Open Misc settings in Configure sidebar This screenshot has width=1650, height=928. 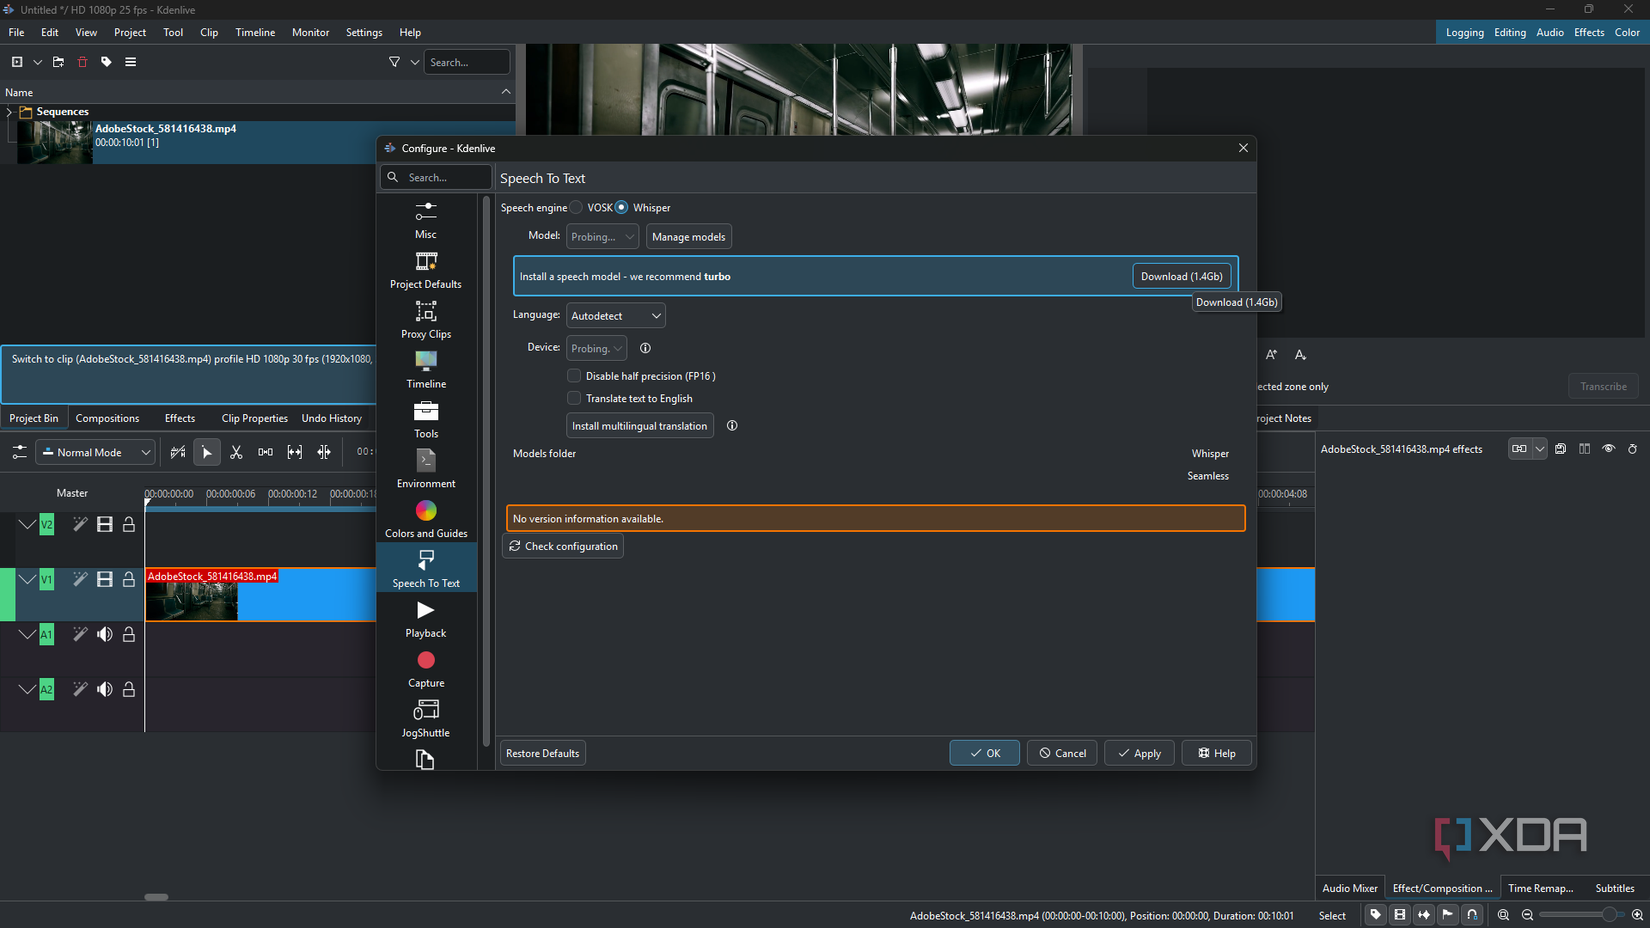[x=426, y=220]
